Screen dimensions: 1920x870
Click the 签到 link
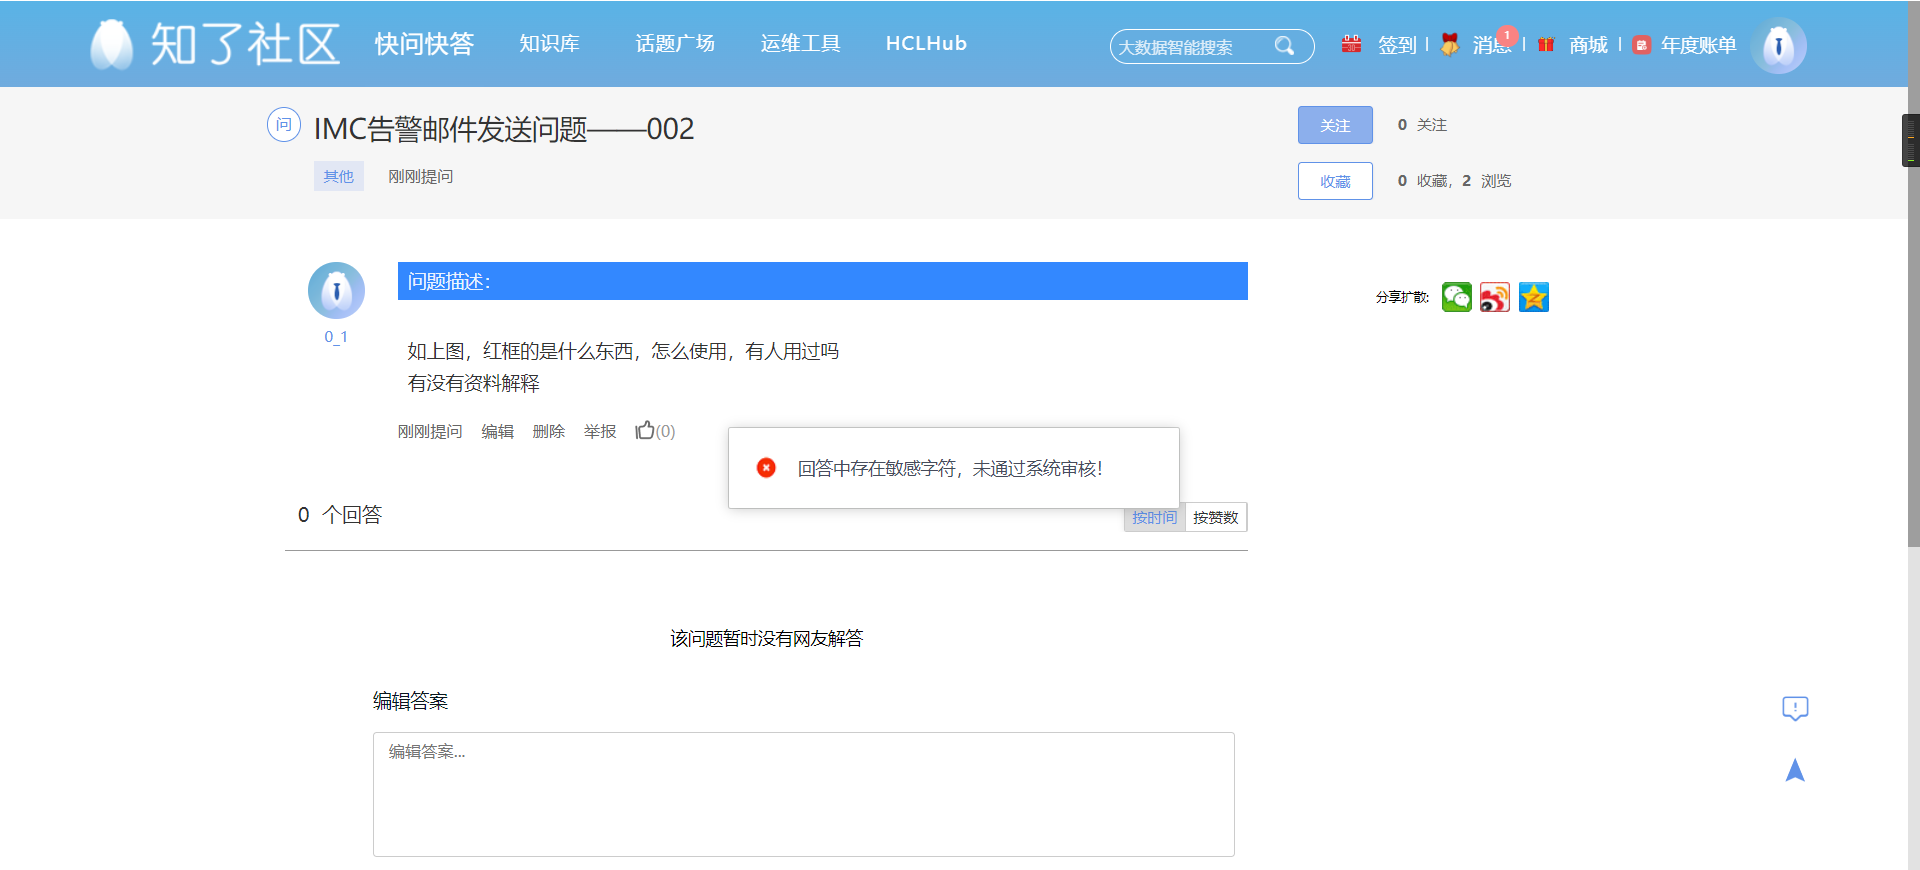1397,45
